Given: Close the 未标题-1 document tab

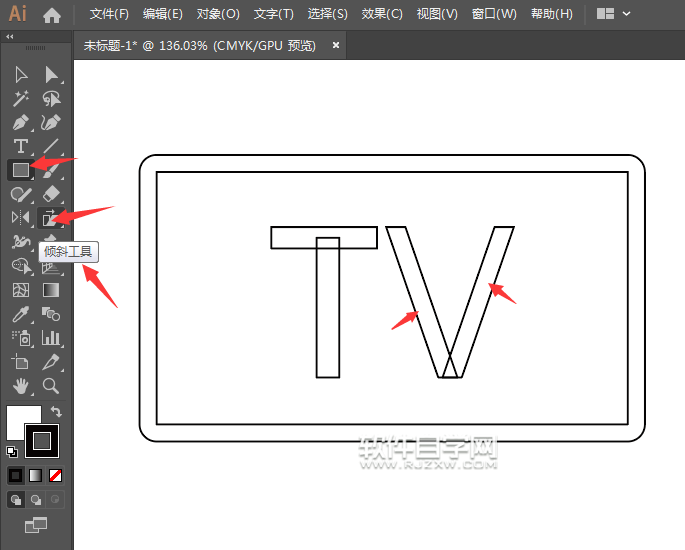Looking at the screenshot, I should (336, 45).
